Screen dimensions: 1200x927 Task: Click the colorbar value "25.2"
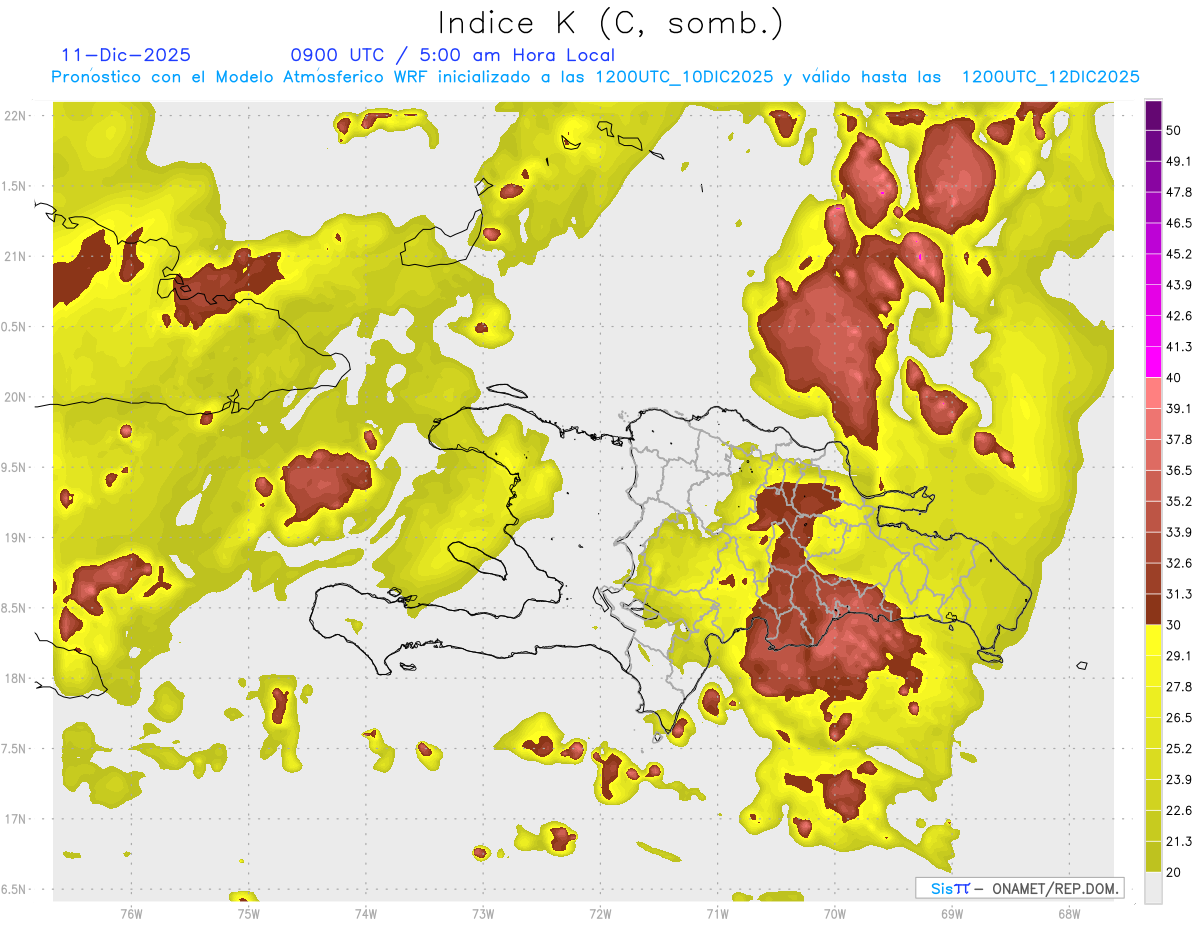coord(1179,748)
